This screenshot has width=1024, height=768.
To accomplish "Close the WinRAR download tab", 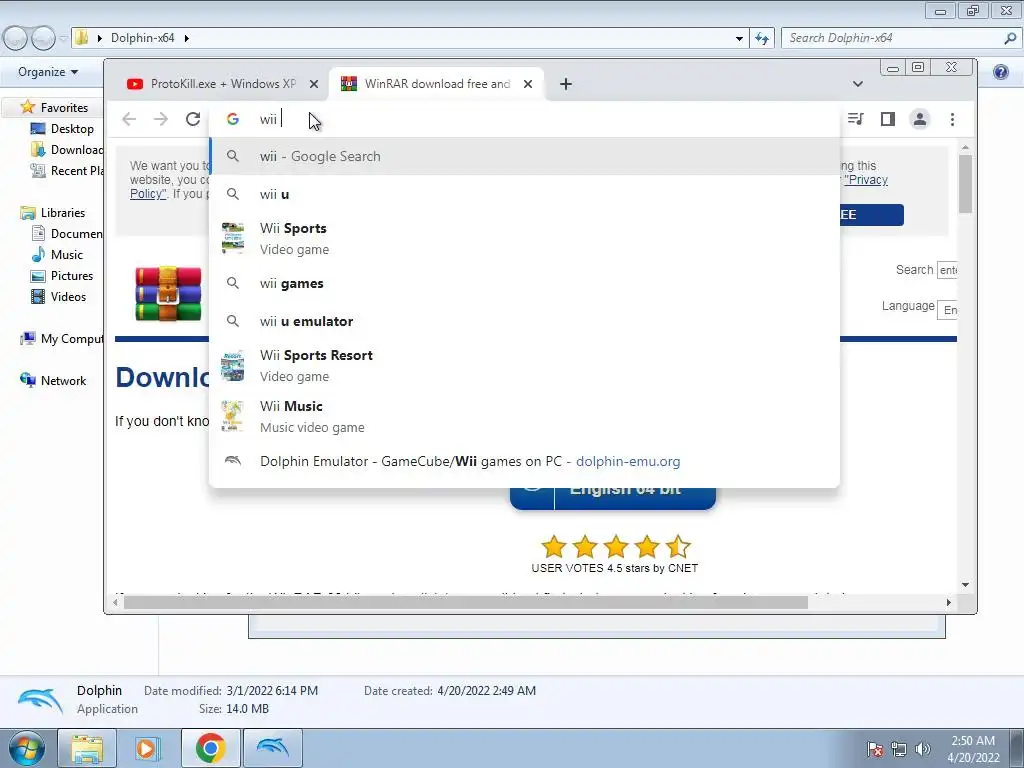I will [528, 84].
